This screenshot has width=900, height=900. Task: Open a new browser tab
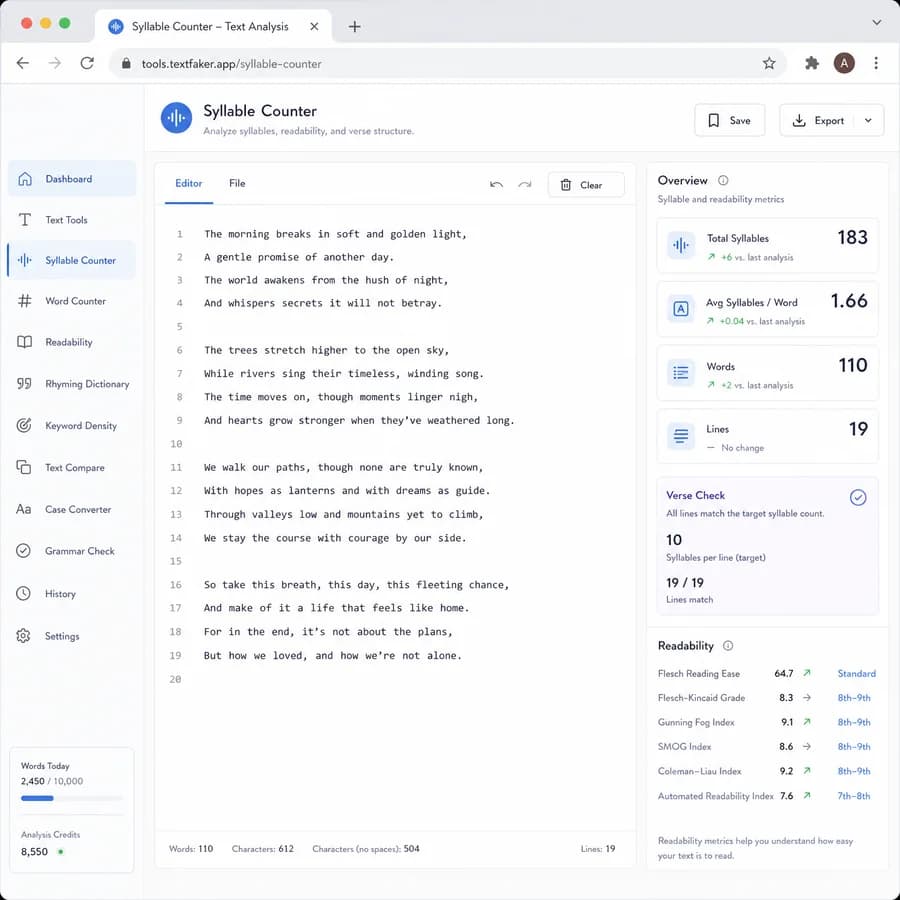355,26
